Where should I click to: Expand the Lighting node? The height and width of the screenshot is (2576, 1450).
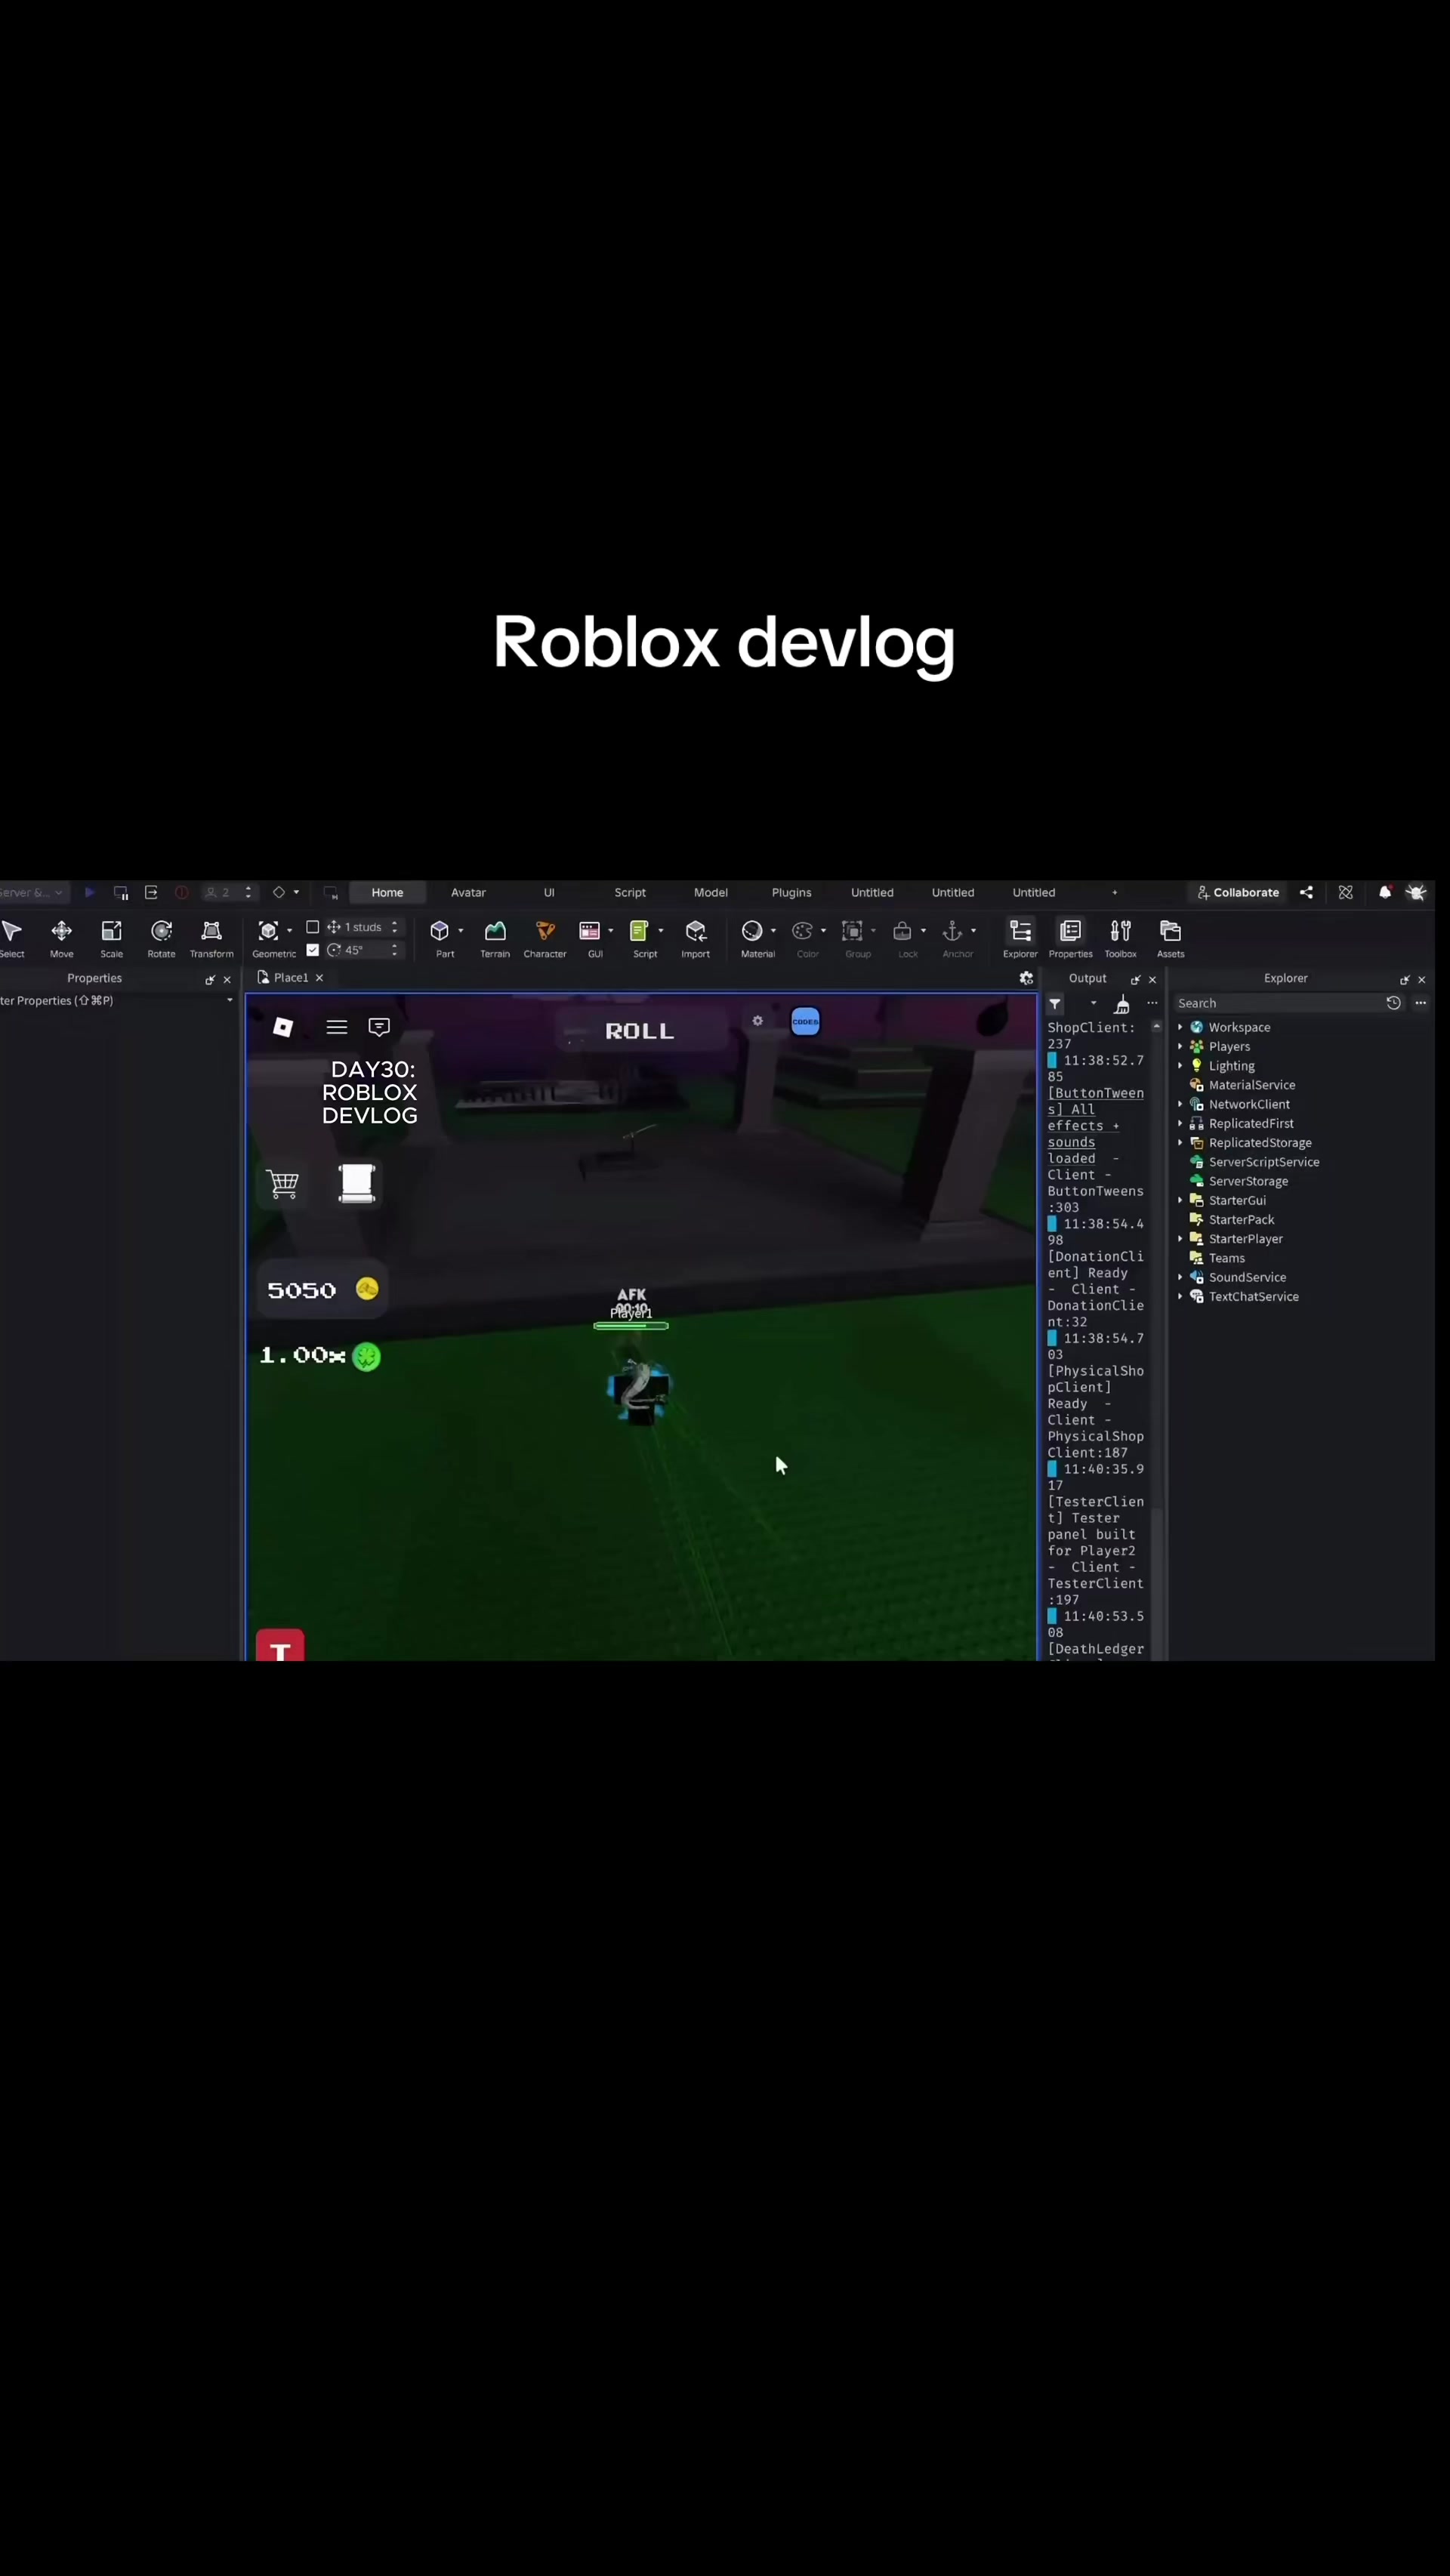1180,1066
